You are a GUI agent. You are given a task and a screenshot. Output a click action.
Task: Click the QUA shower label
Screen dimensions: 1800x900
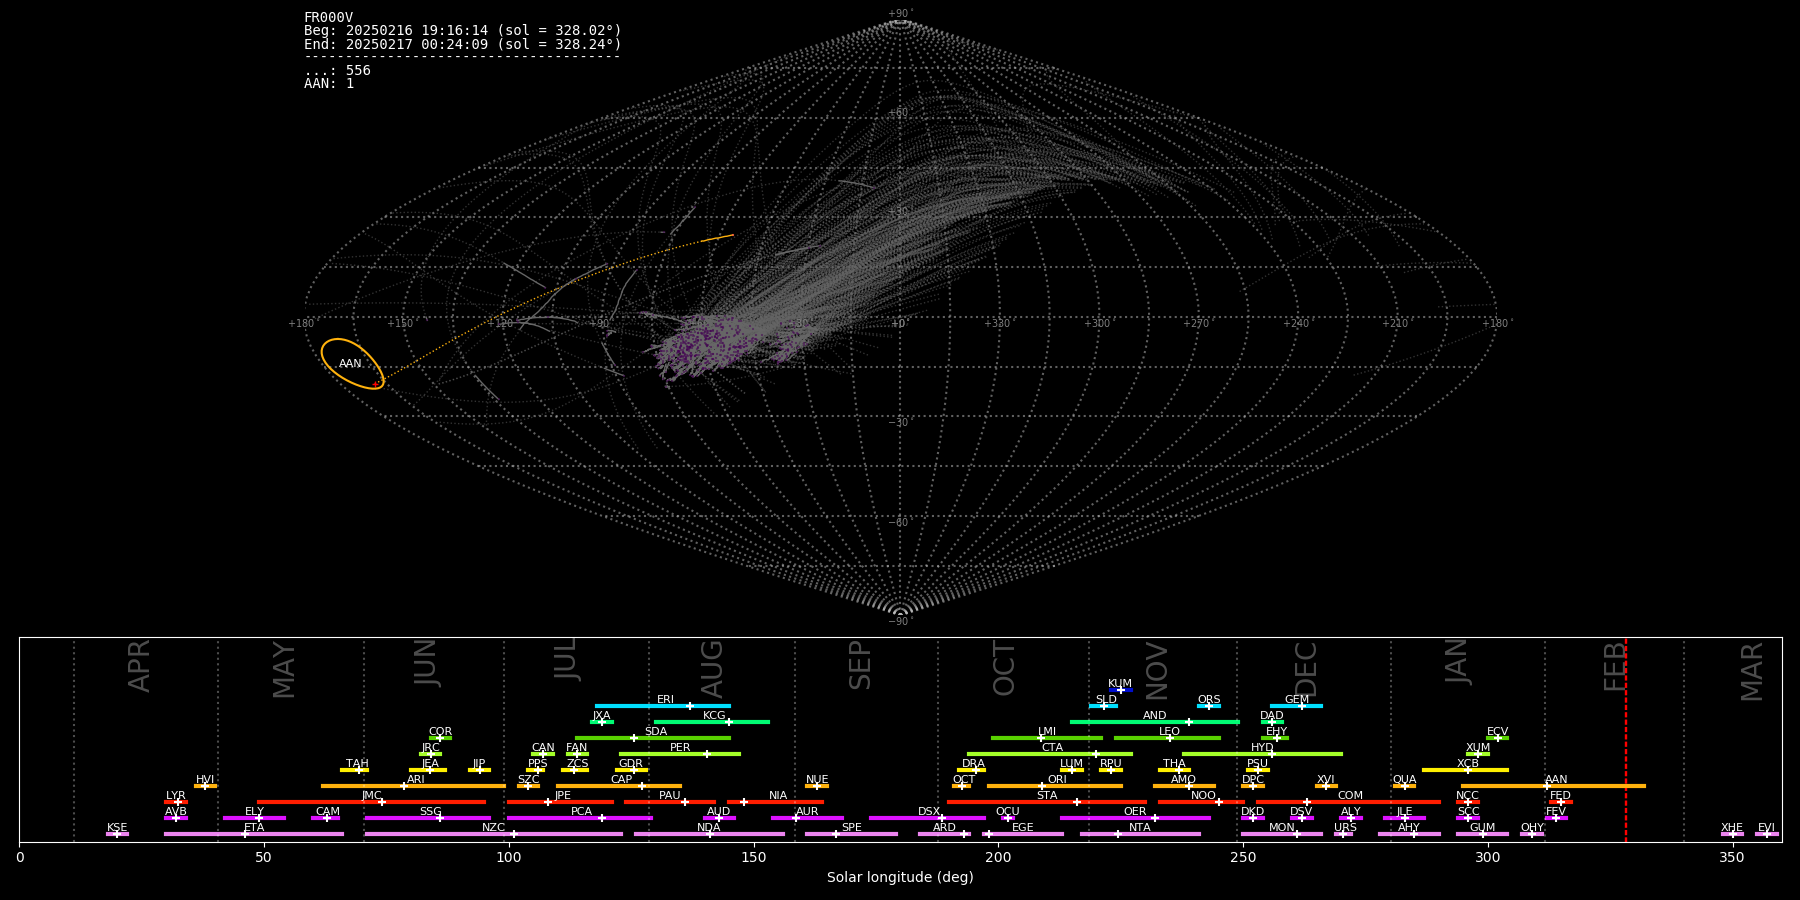pos(1404,780)
